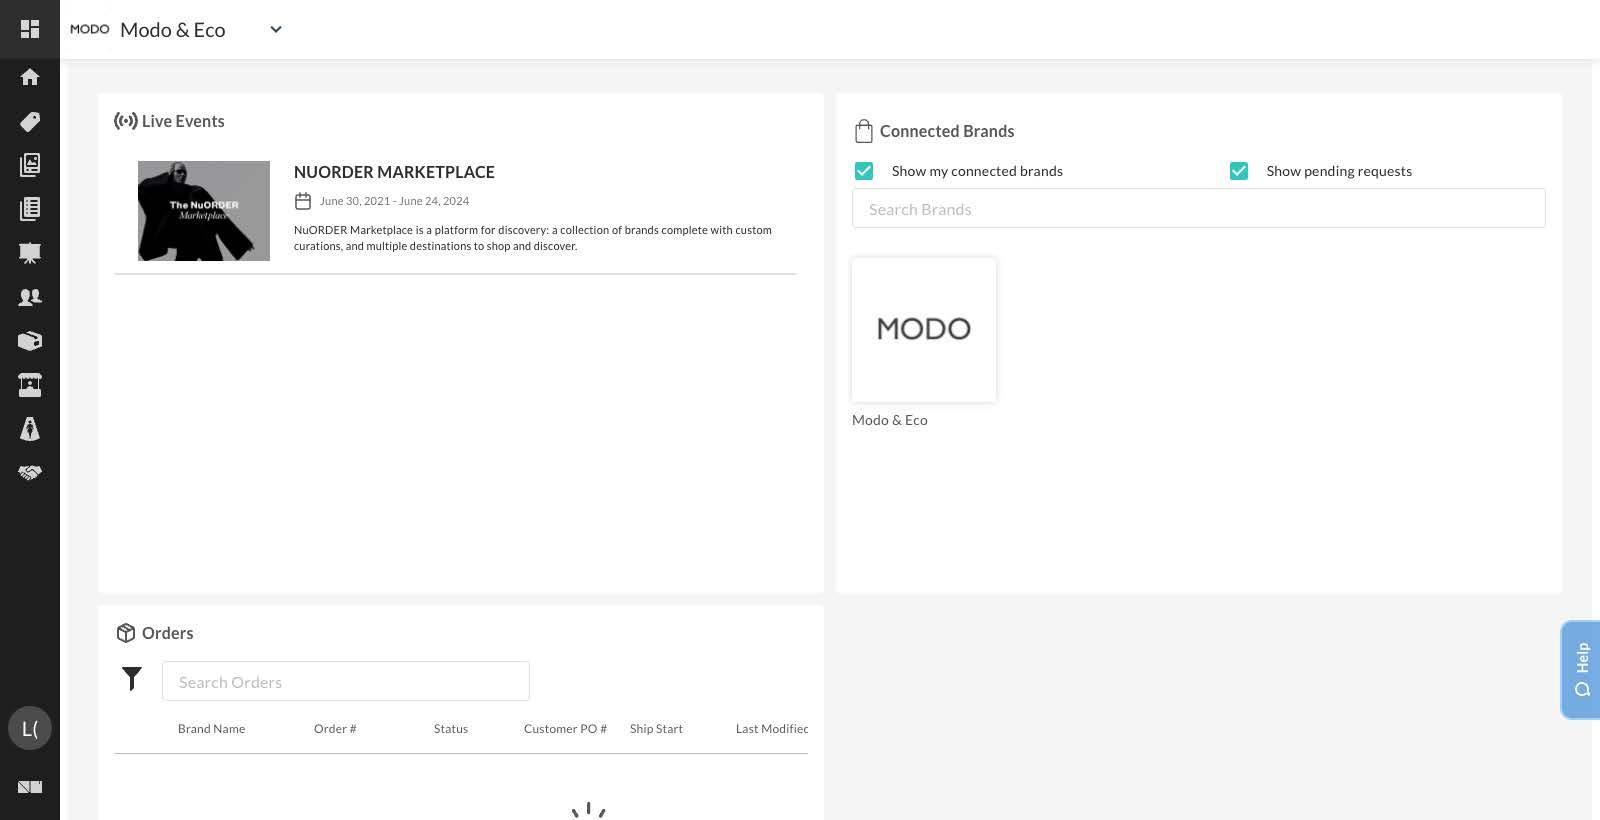This screenshot has width=1600, height=820.
Task: Go to Home via sidebar house icon
Action: tap(30, 77)
